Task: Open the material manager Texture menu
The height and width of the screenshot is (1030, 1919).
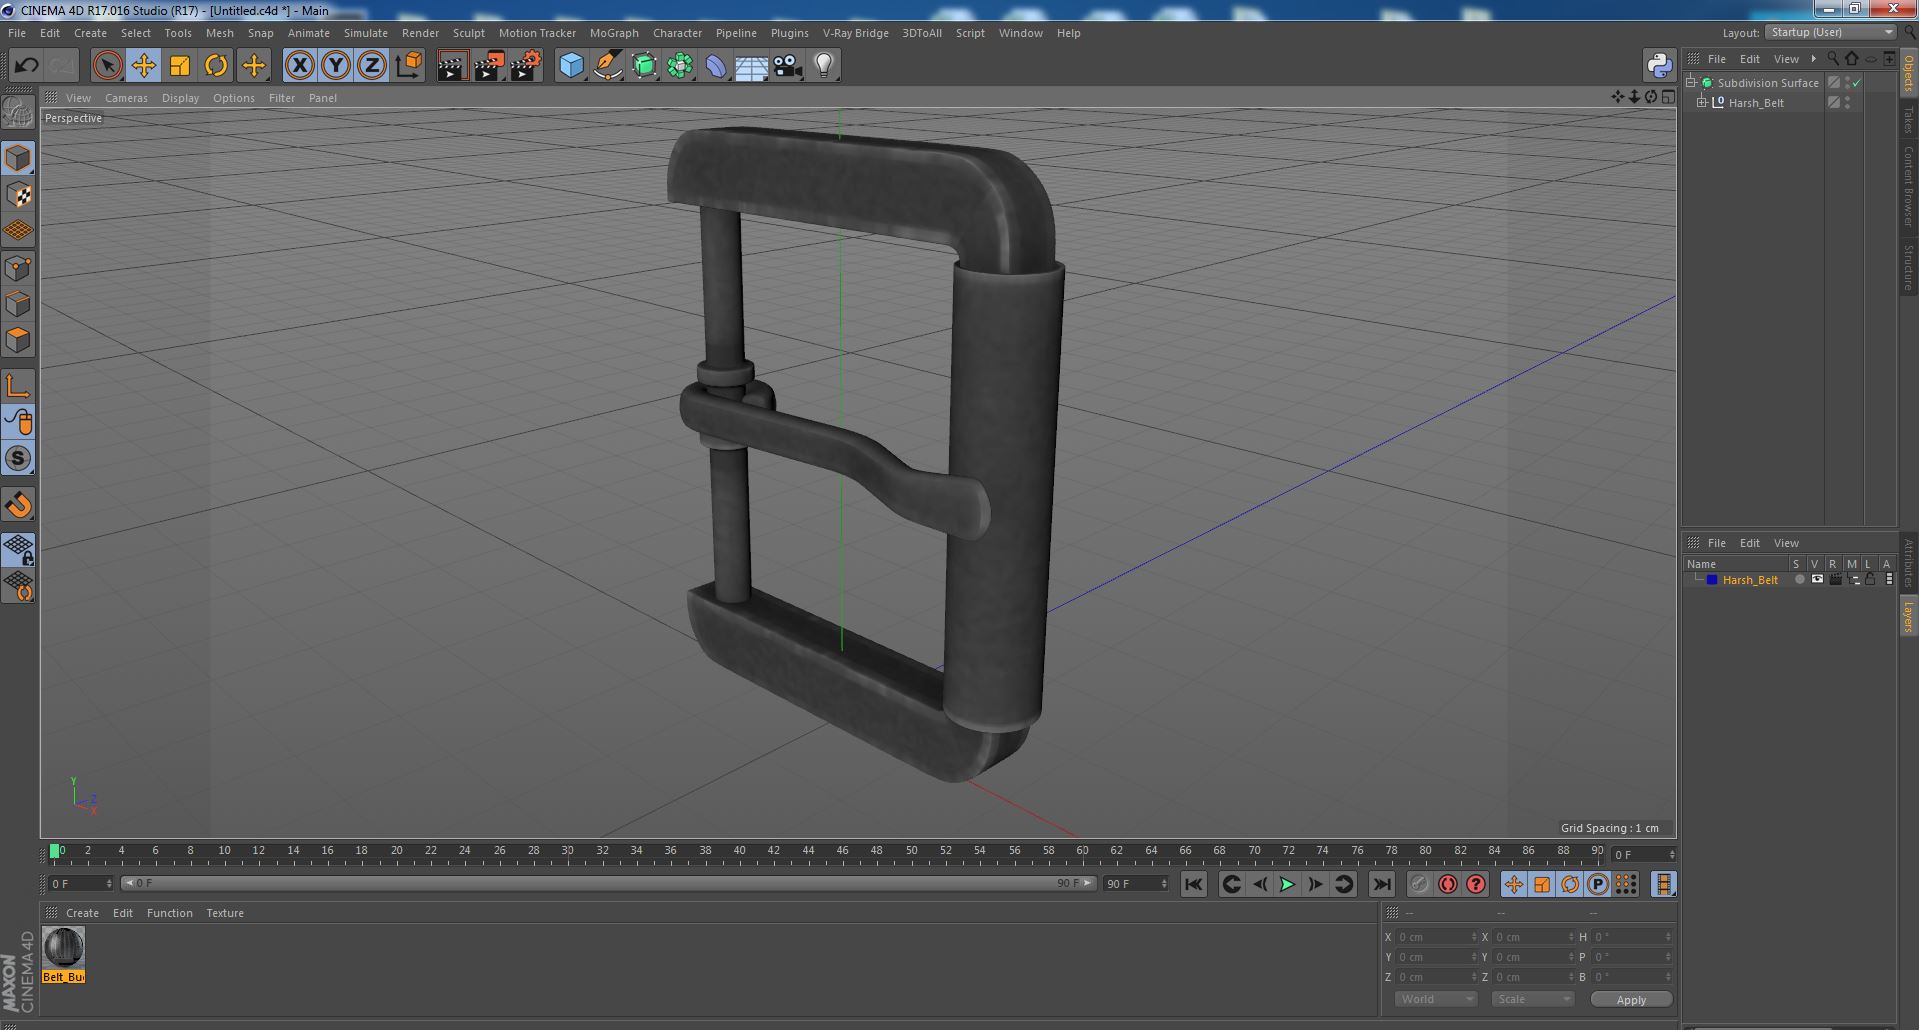Action: pos(225,913)
